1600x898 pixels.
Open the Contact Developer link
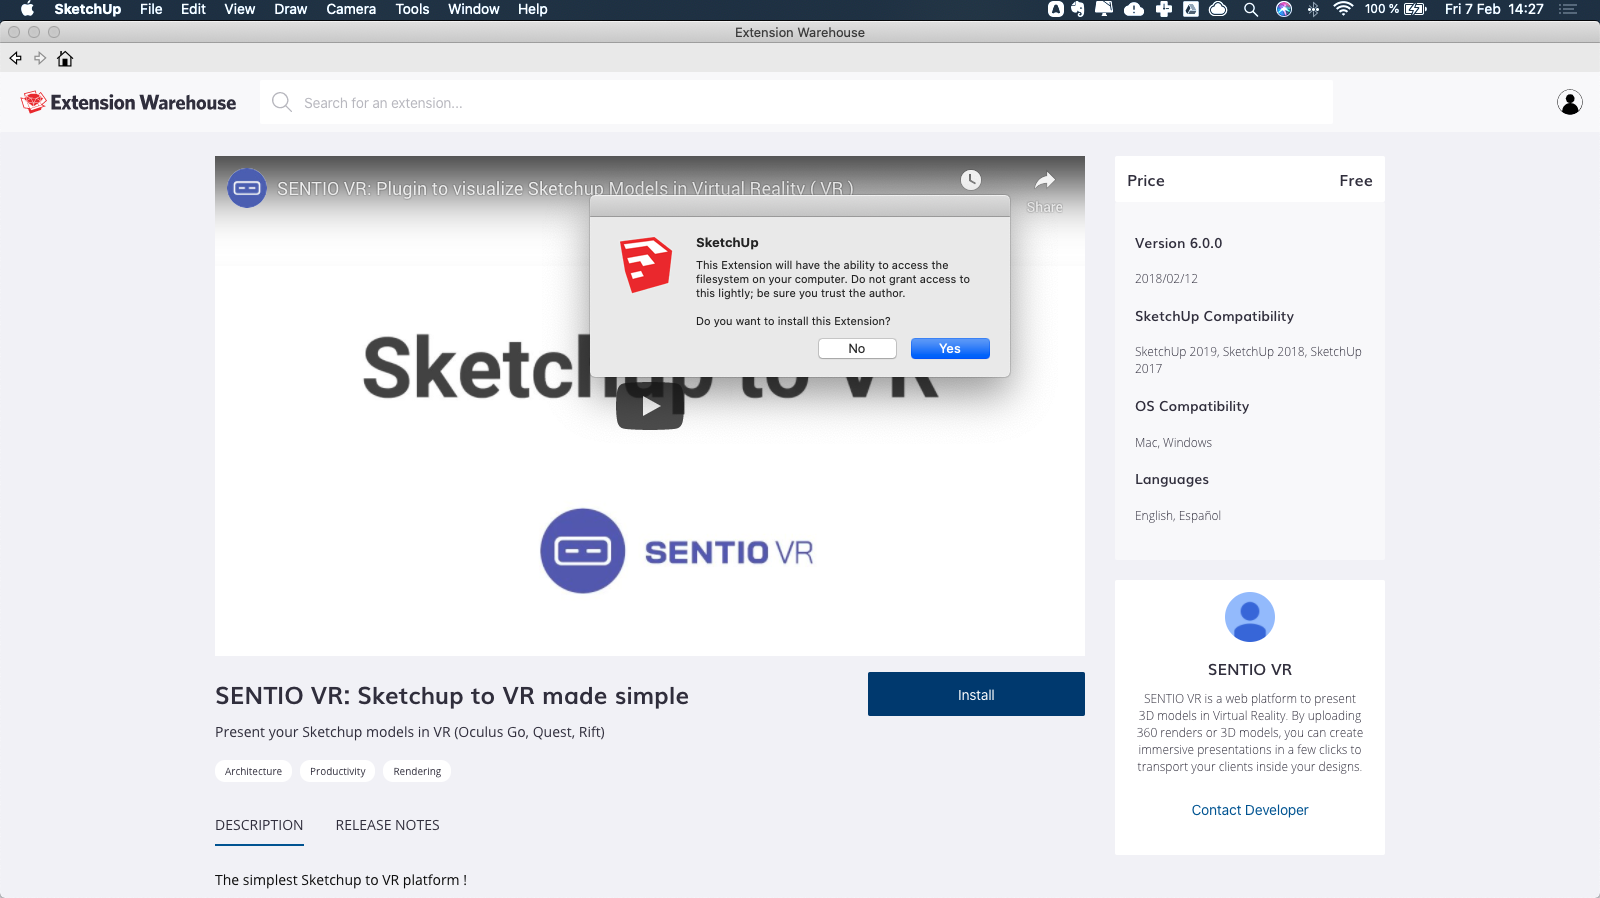pyautogui.click(x=1250, y=810)
